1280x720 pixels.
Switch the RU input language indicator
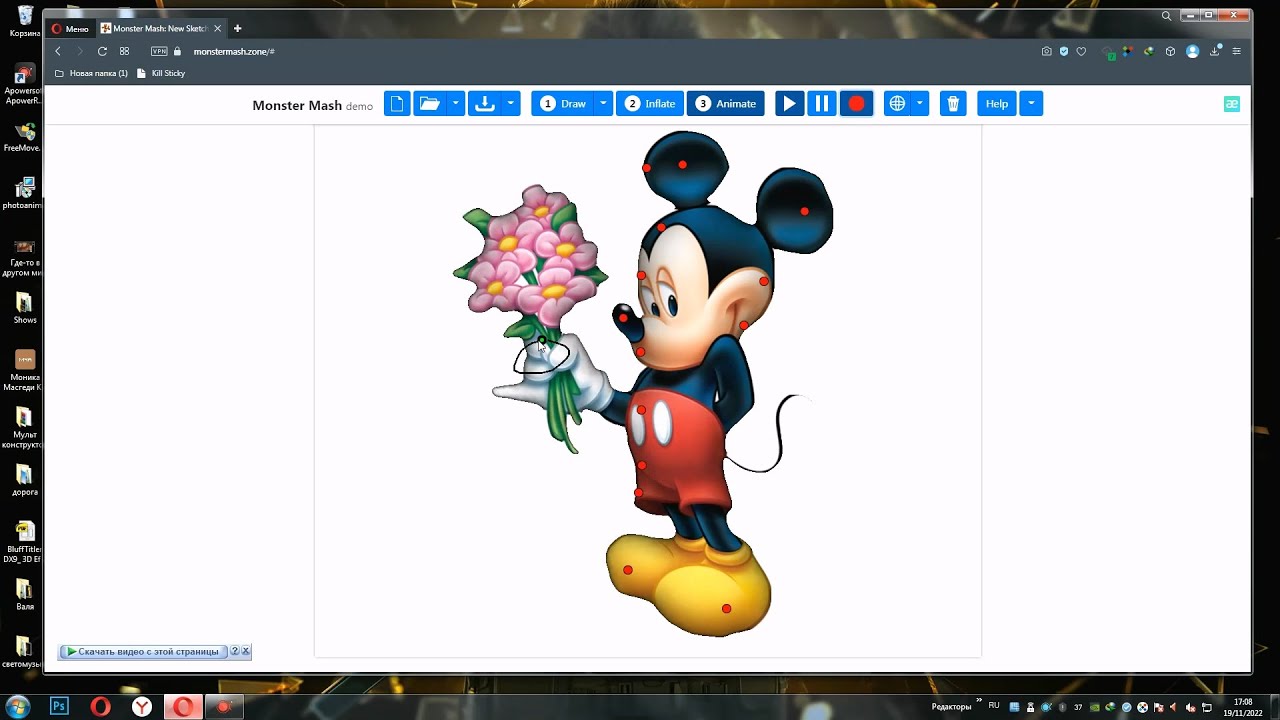994,706
